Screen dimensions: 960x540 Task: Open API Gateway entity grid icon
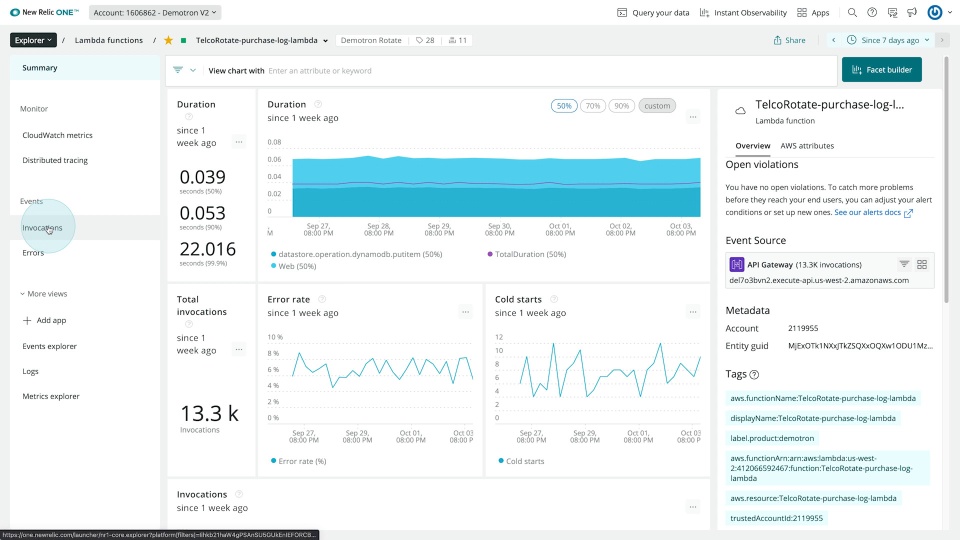point(922,264)
